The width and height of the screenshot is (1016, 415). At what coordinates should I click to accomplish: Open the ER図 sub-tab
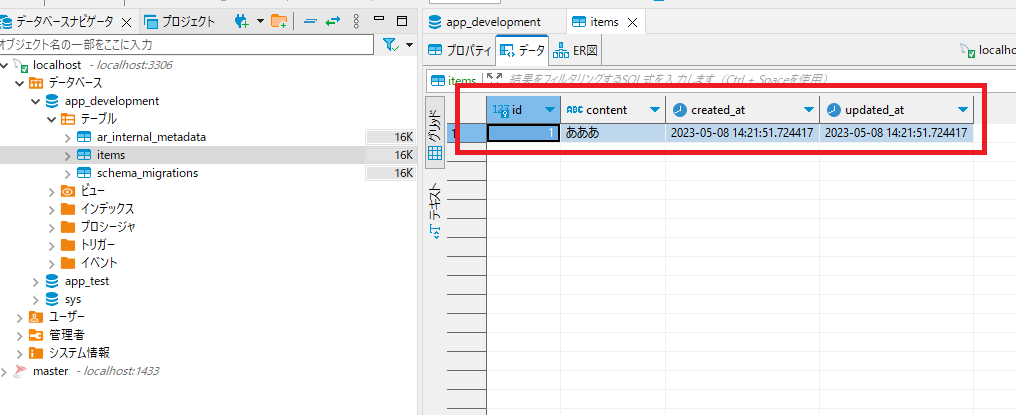(574, 50)
